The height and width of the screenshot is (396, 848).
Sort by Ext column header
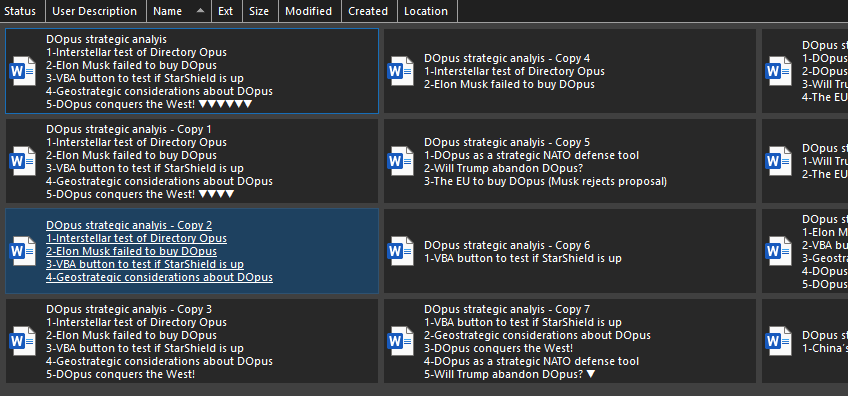[227, 11]
